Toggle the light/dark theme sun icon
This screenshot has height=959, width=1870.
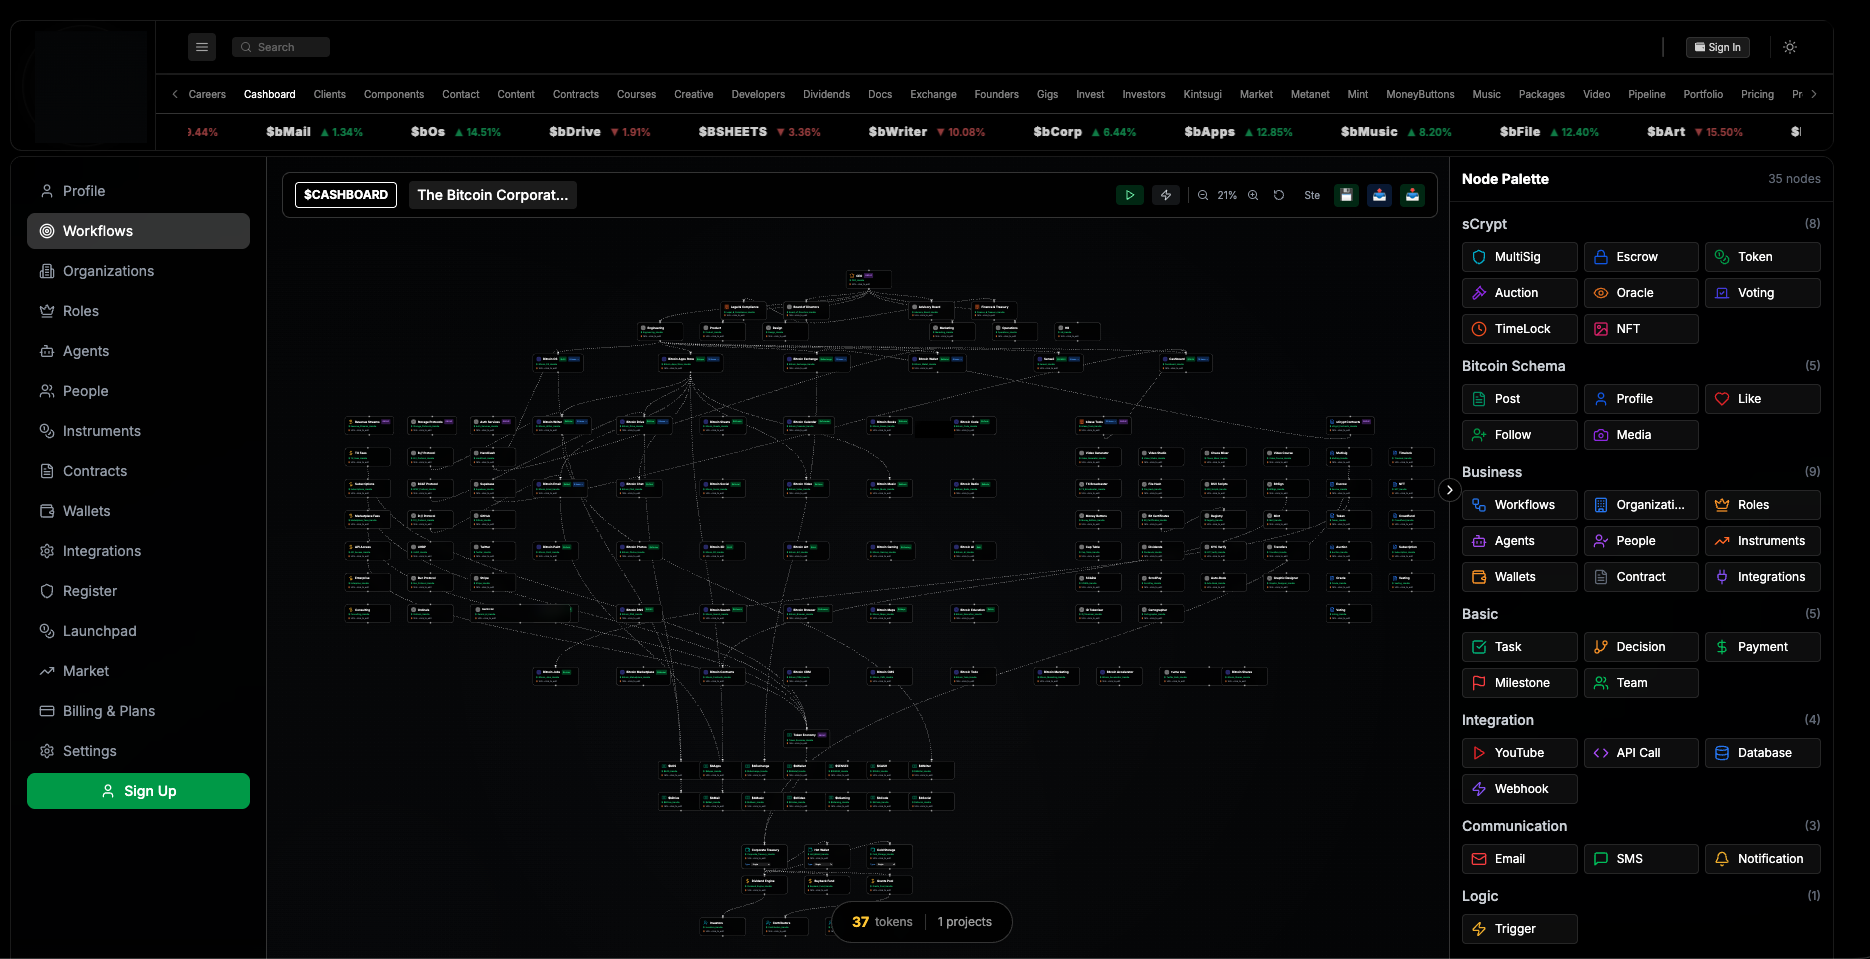pos(1790,47)
